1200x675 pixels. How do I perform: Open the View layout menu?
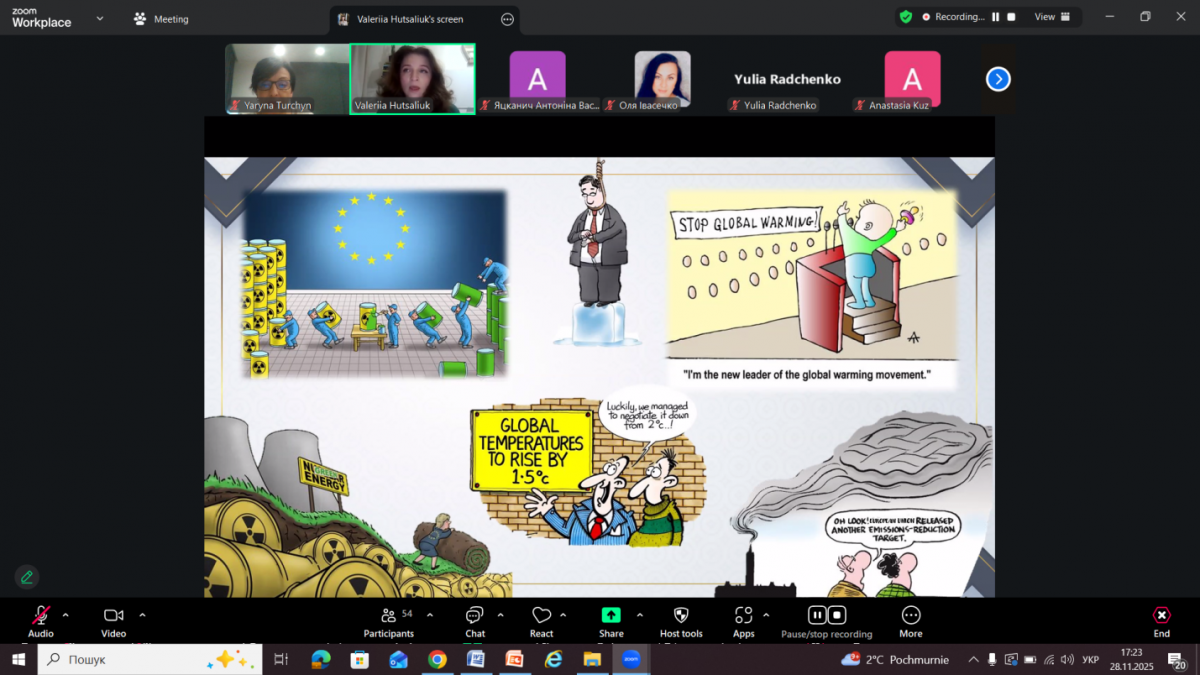[1052, 17]
